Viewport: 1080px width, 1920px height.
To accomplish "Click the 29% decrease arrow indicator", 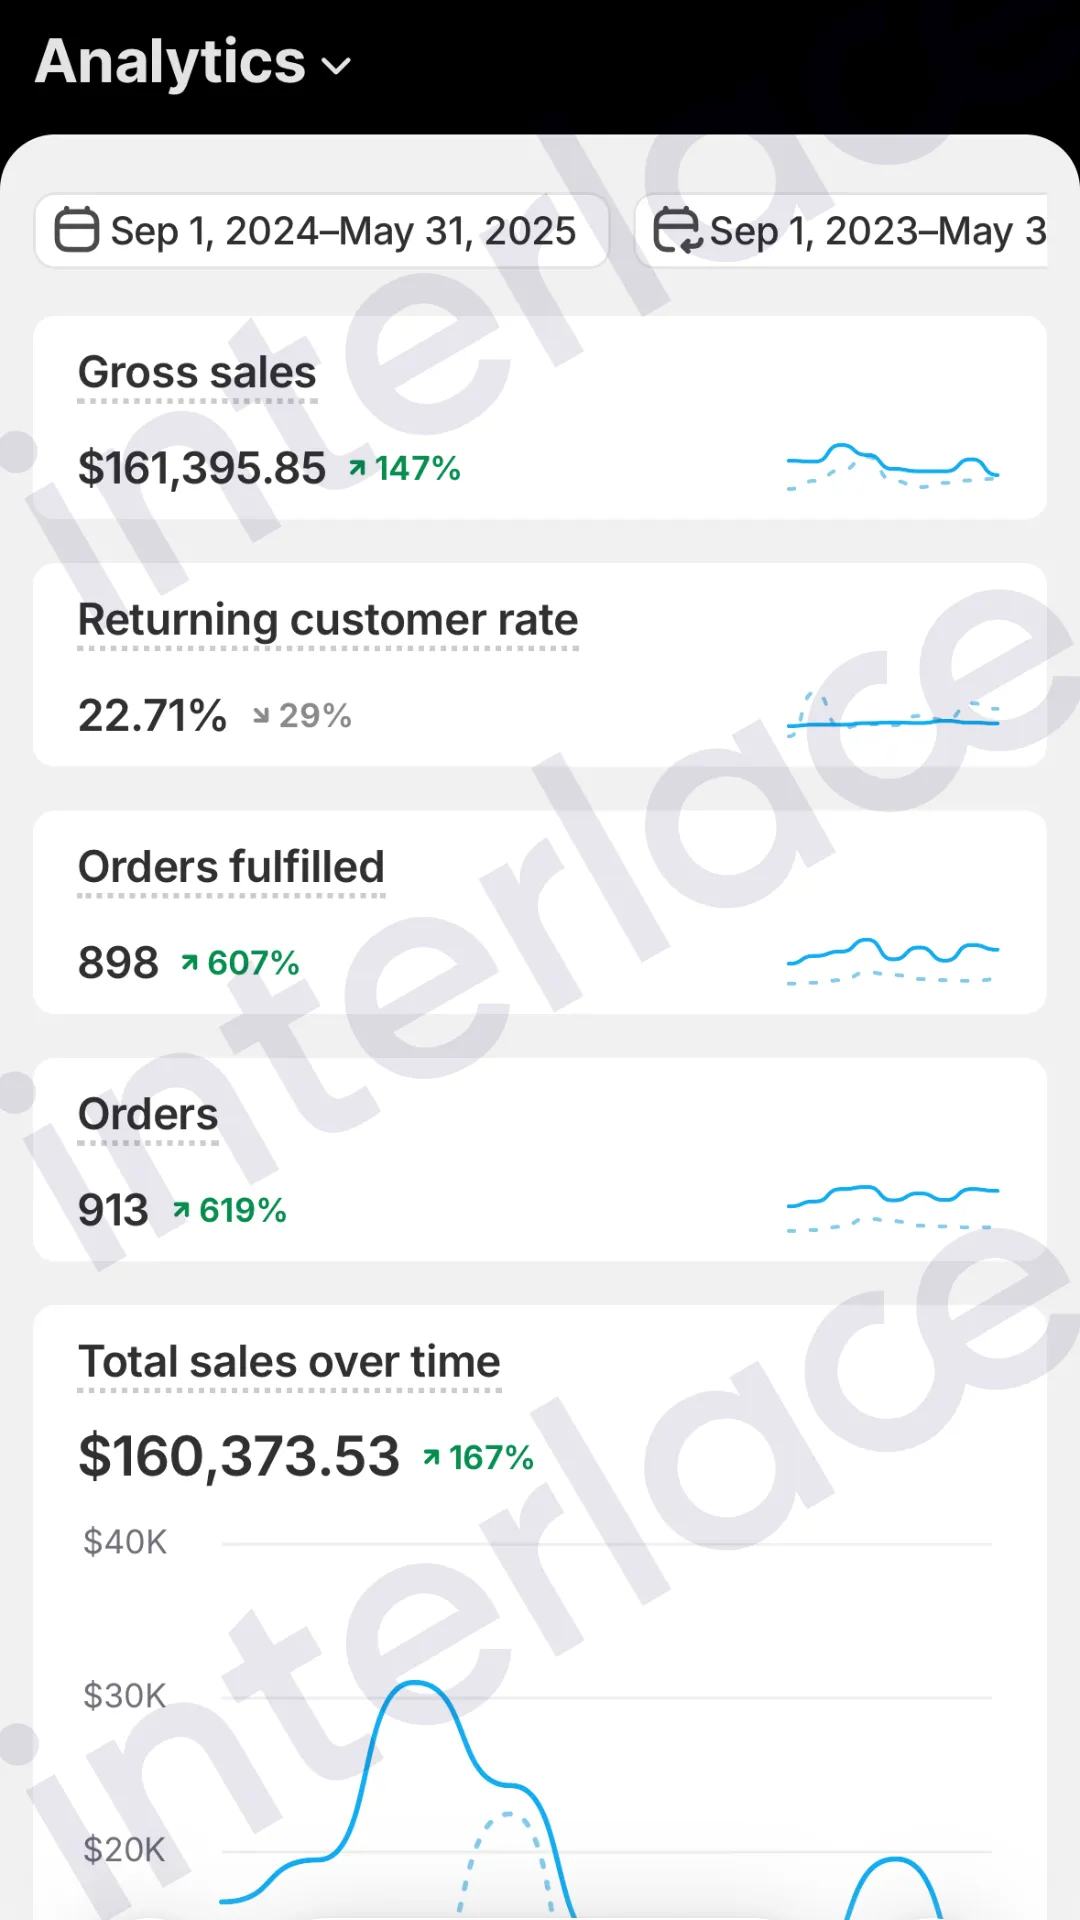I will pyautogui.click(x=261, y=716).
